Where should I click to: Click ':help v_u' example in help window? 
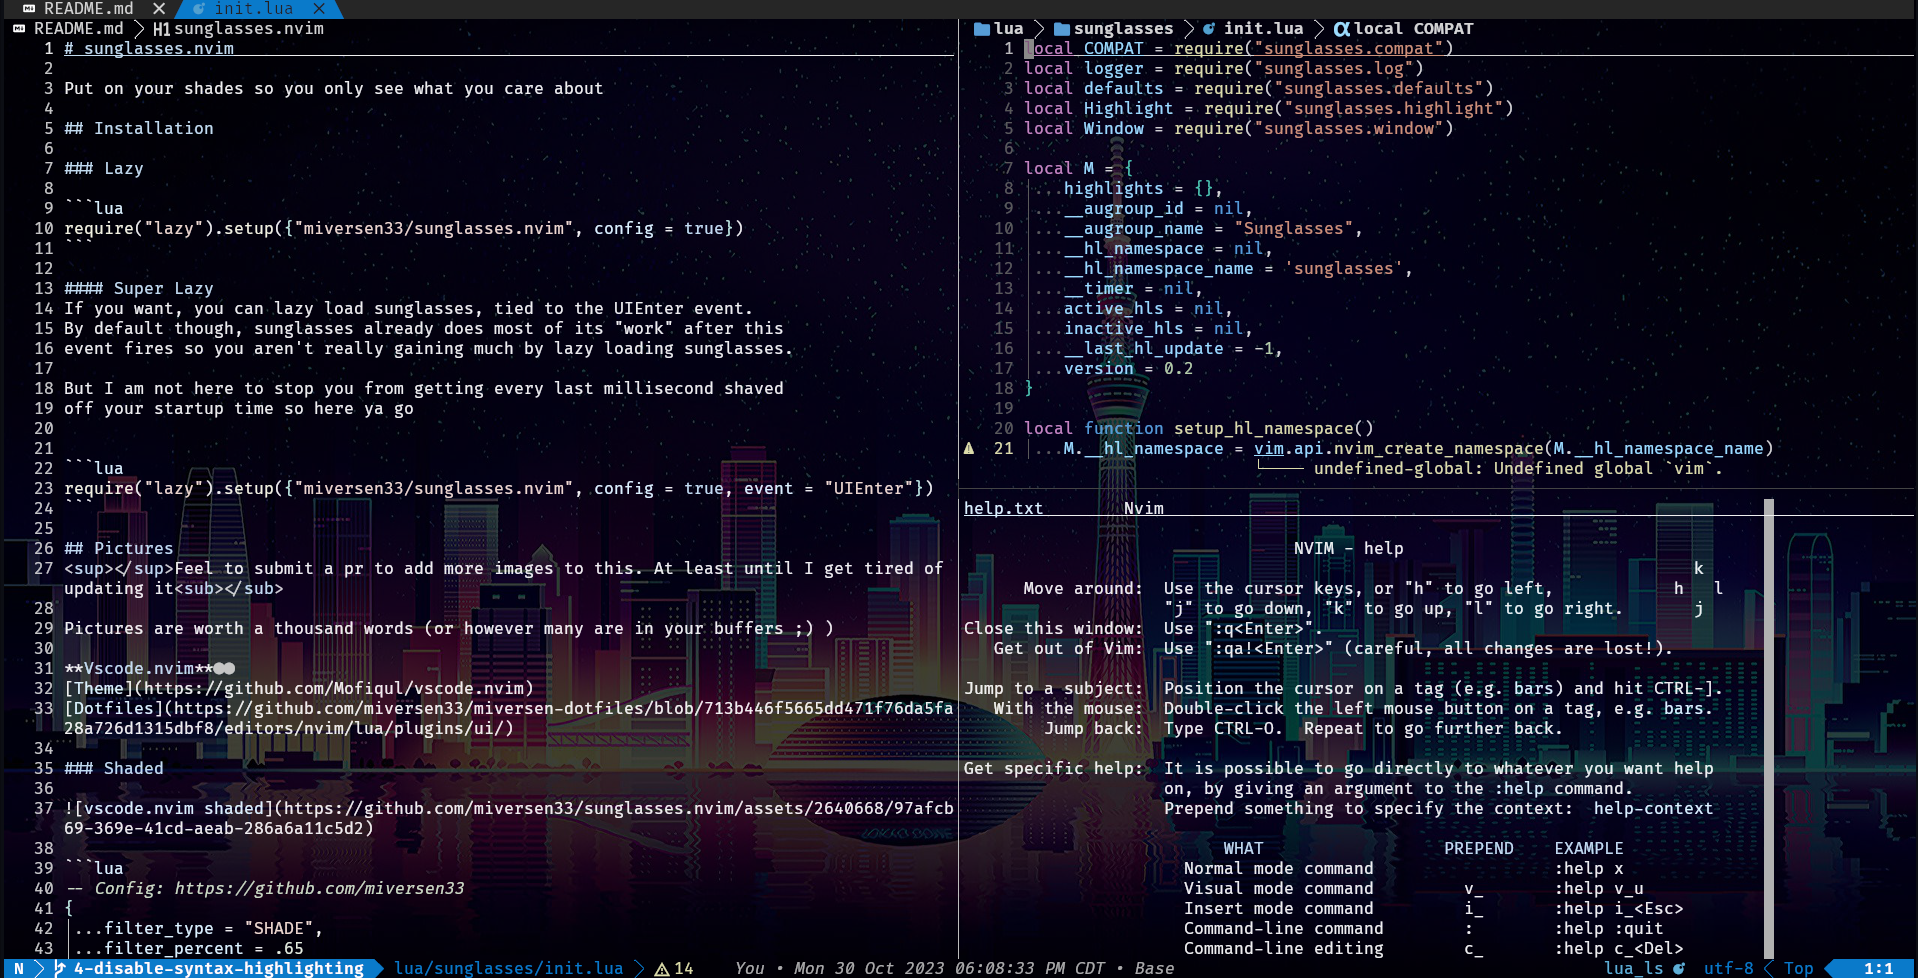point(1599,888)
